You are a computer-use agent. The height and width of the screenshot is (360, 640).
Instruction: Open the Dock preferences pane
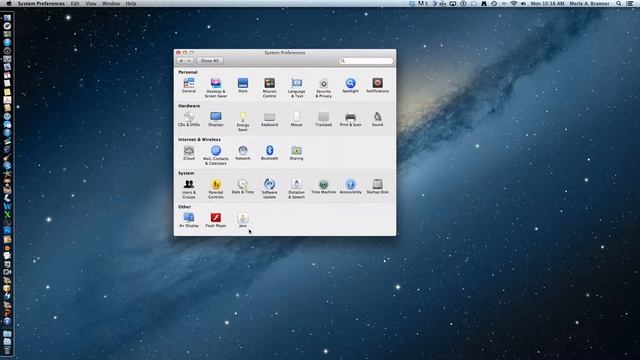point(243,86)
